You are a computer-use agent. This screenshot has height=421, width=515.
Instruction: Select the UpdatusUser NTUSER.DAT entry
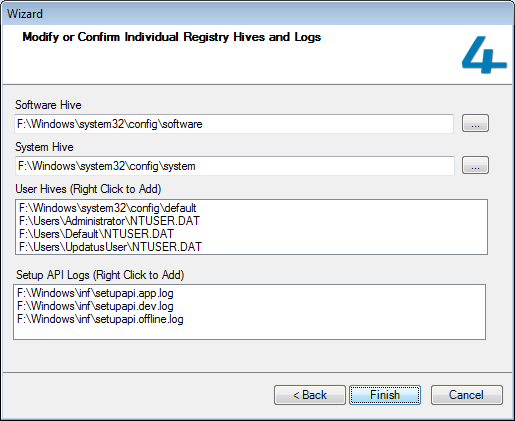pyautogui.click(x=110, y=247)
